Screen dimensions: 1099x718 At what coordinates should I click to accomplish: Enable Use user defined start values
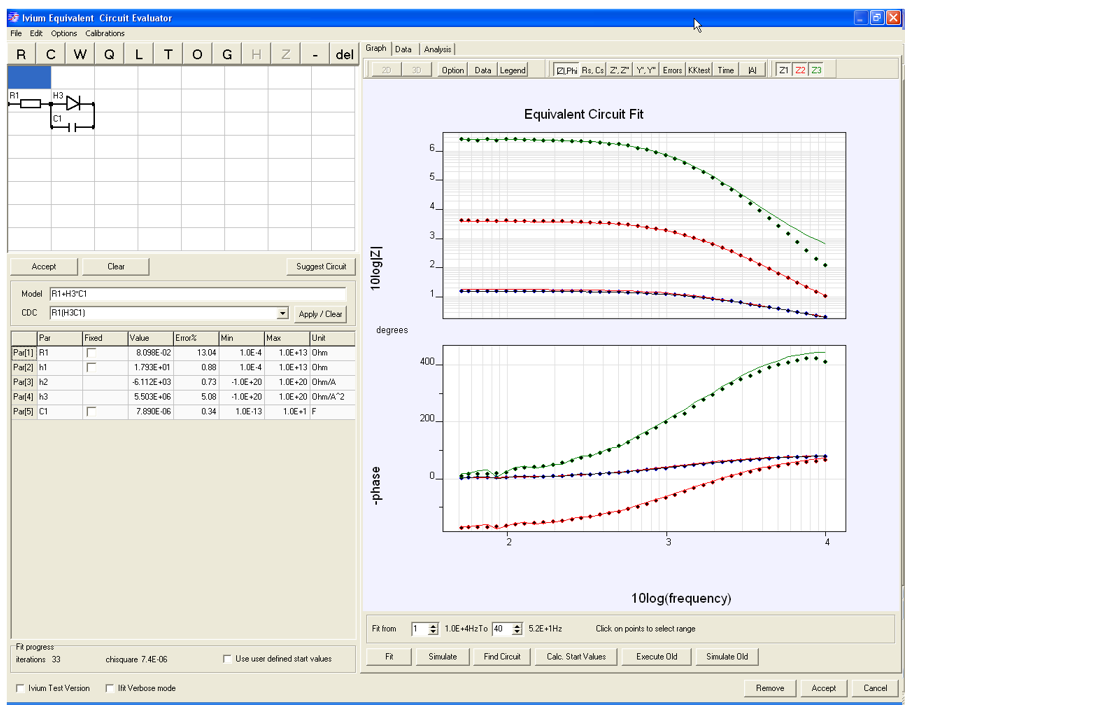point(227,659)
